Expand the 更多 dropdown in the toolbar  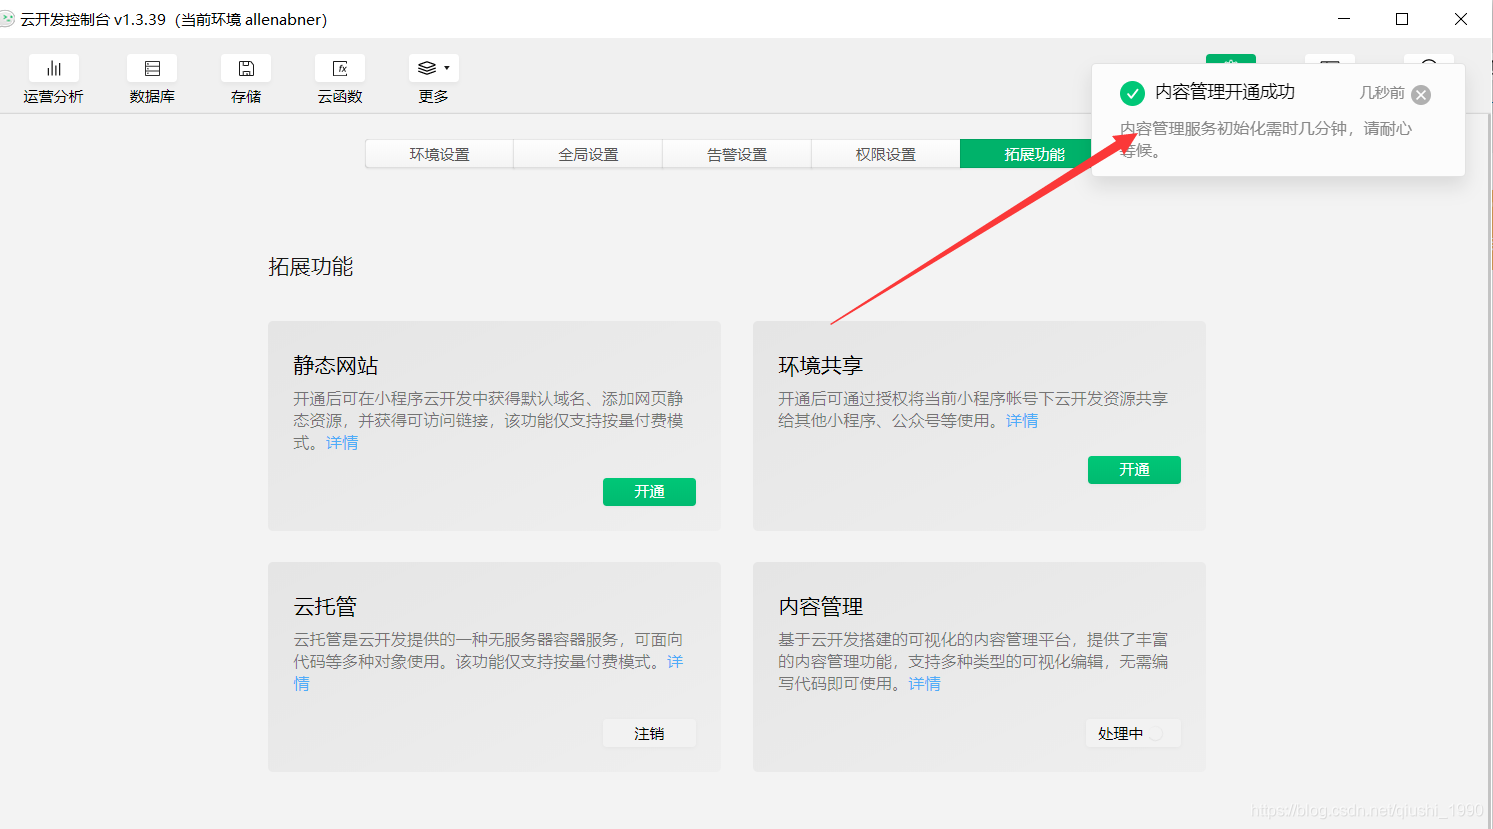434,69
